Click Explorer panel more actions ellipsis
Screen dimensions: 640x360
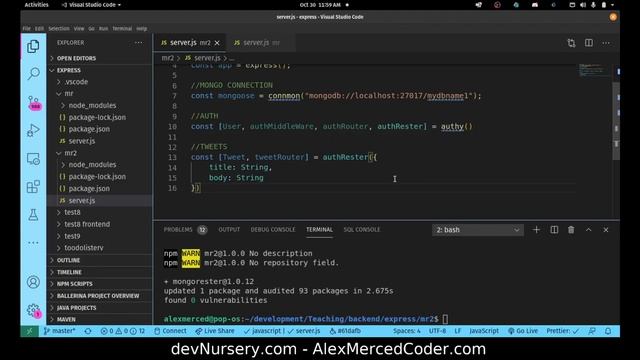(x=138, y=42)
